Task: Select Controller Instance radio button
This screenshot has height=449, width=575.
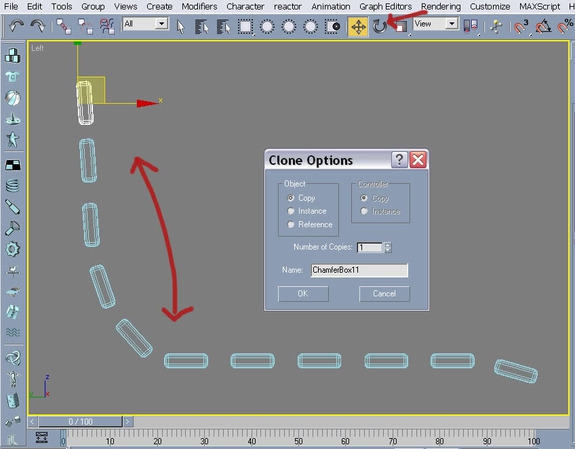Action: click(x=364, y=211)
